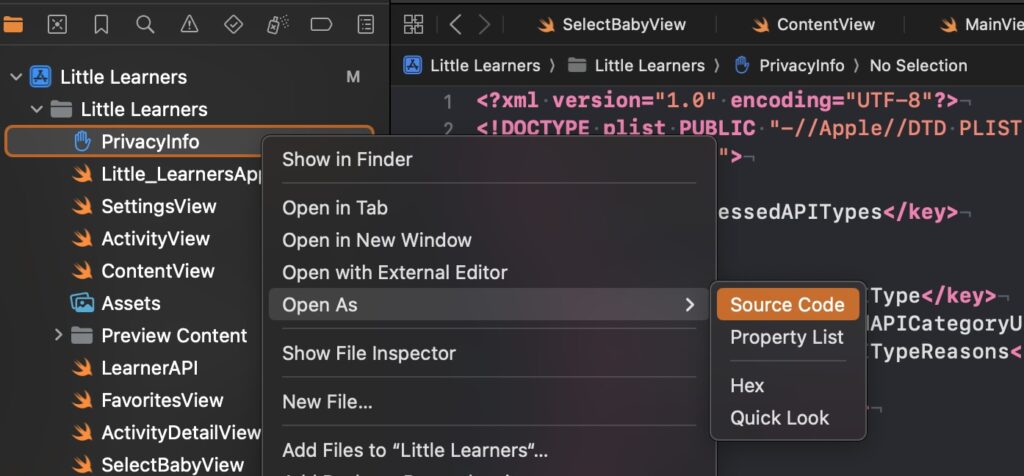Go forward using the right chevron
Screen dimensions: 1024x476
tap(484, 25)
